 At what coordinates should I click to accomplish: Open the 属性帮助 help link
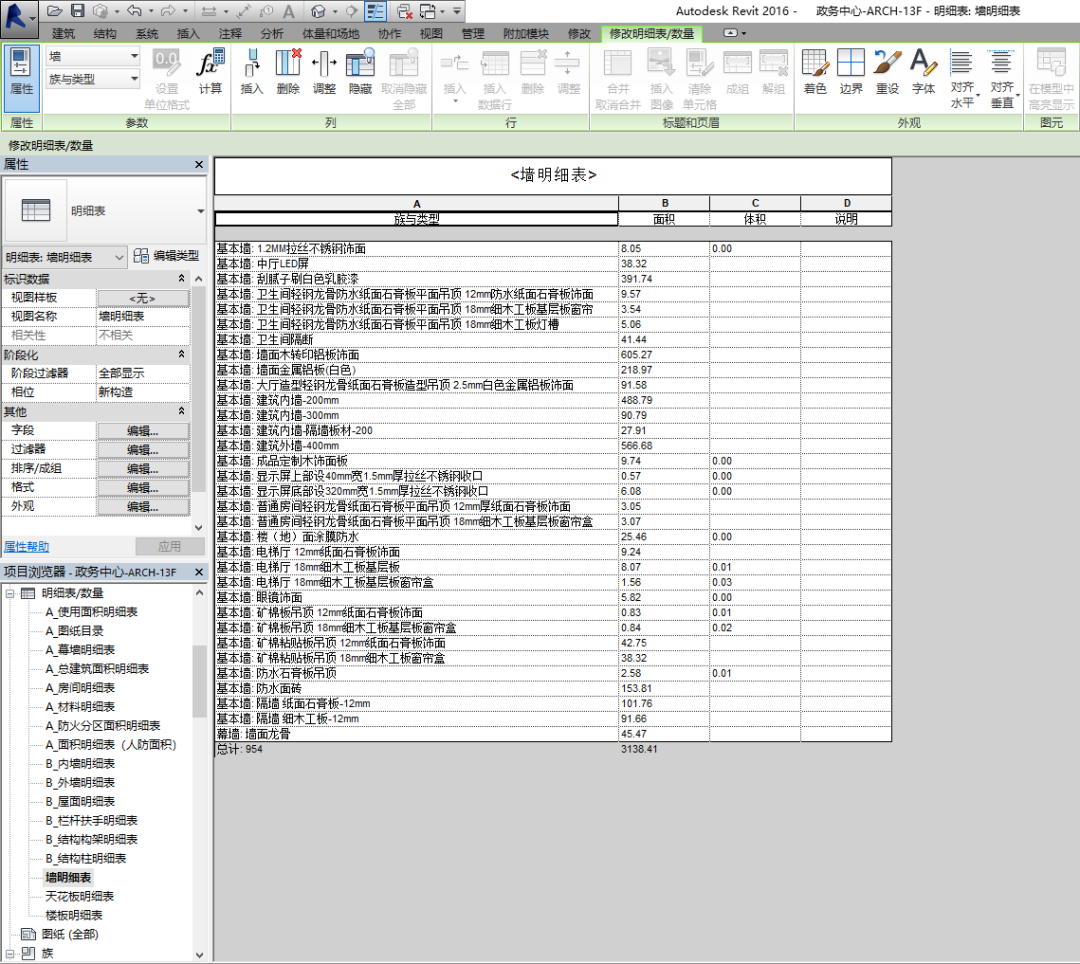[27, 547]
